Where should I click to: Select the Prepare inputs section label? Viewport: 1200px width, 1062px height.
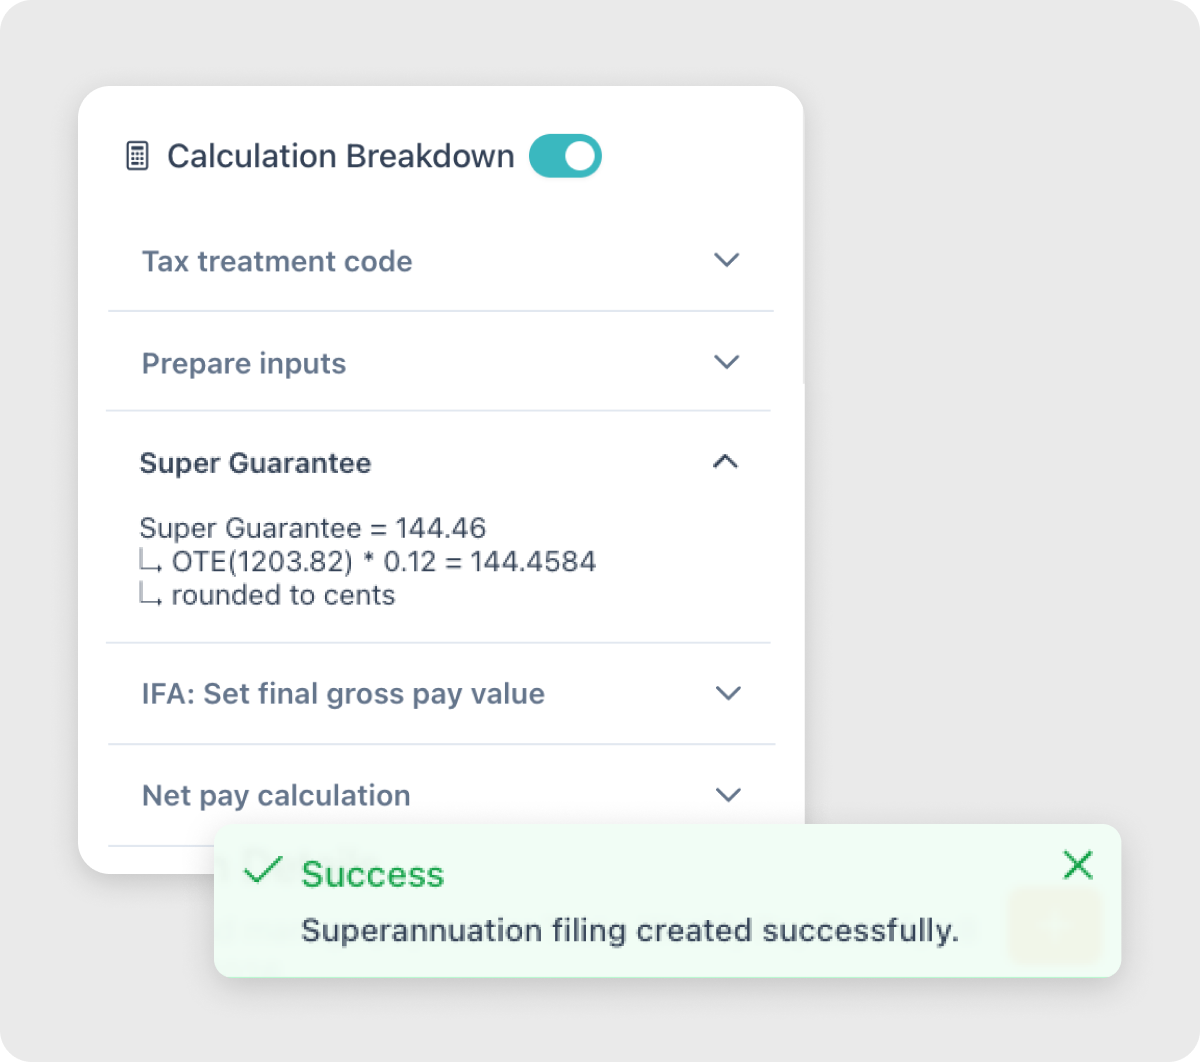(x=244, y=364)
